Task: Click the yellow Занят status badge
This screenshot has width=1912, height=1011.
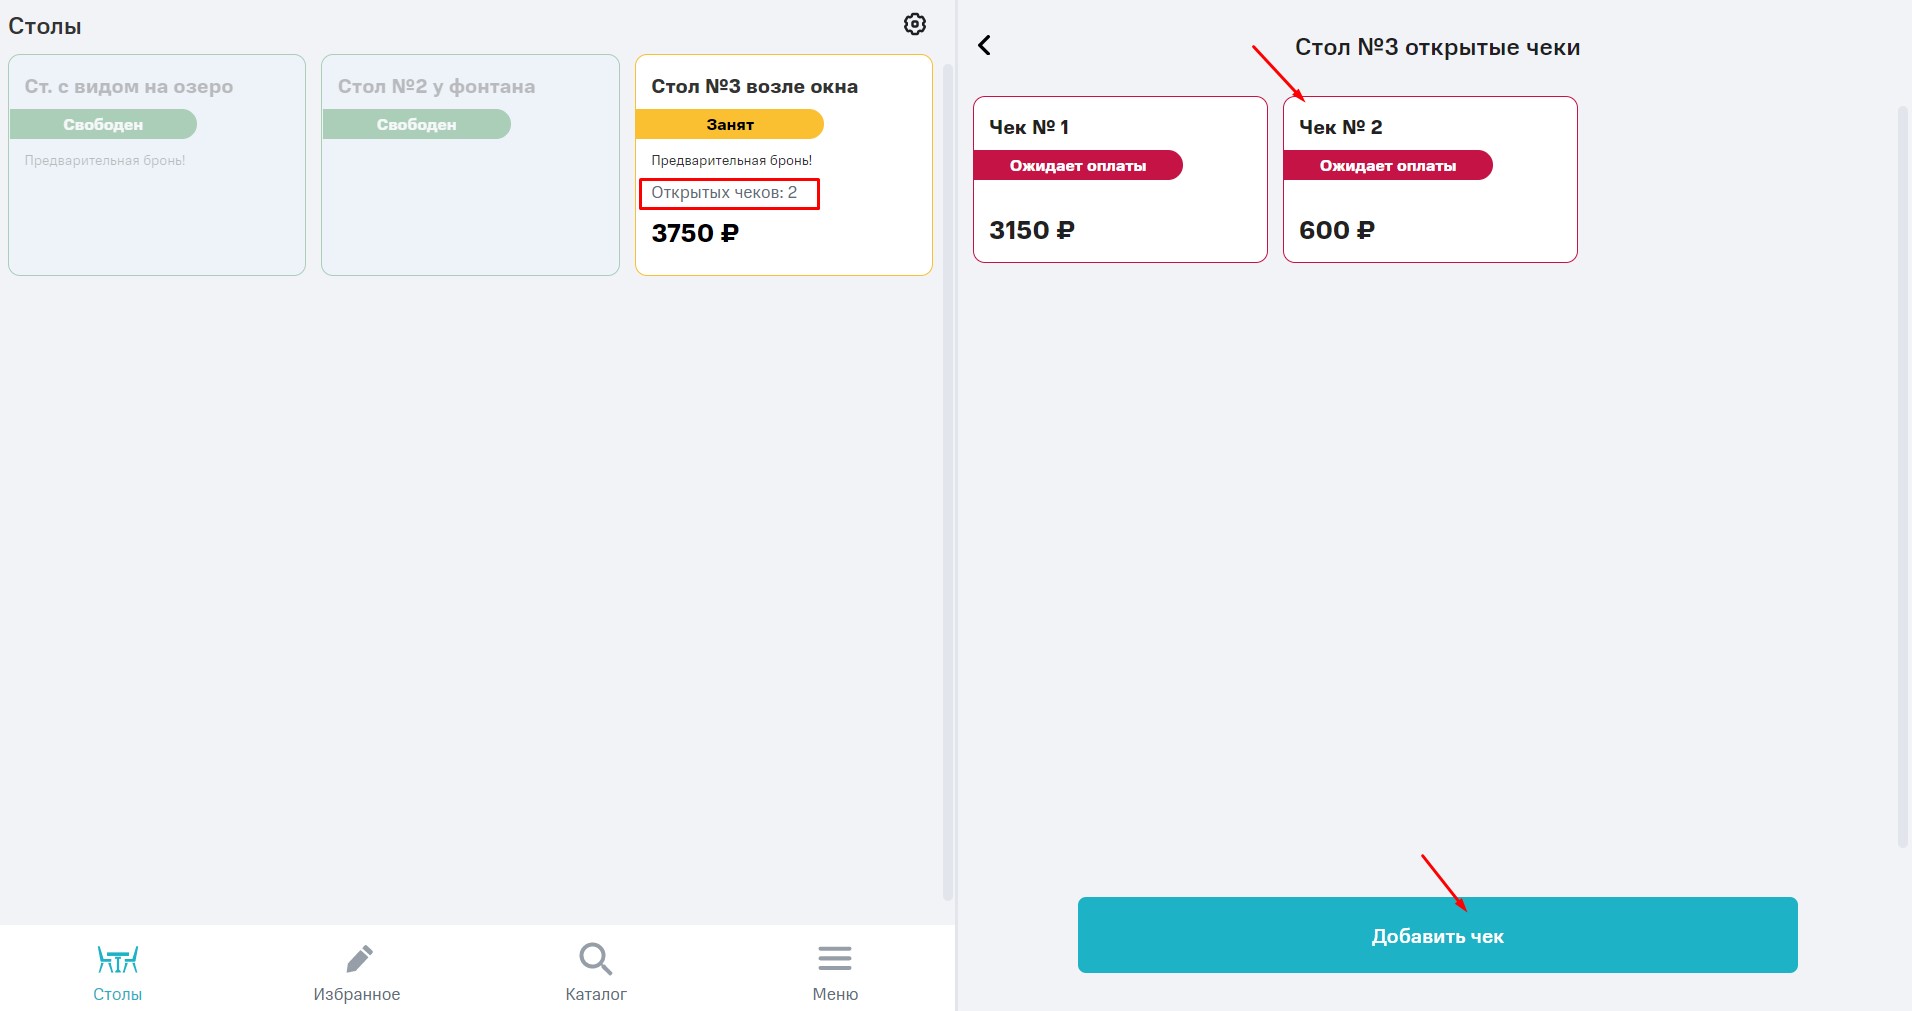Action: click(x=730, y=124)
